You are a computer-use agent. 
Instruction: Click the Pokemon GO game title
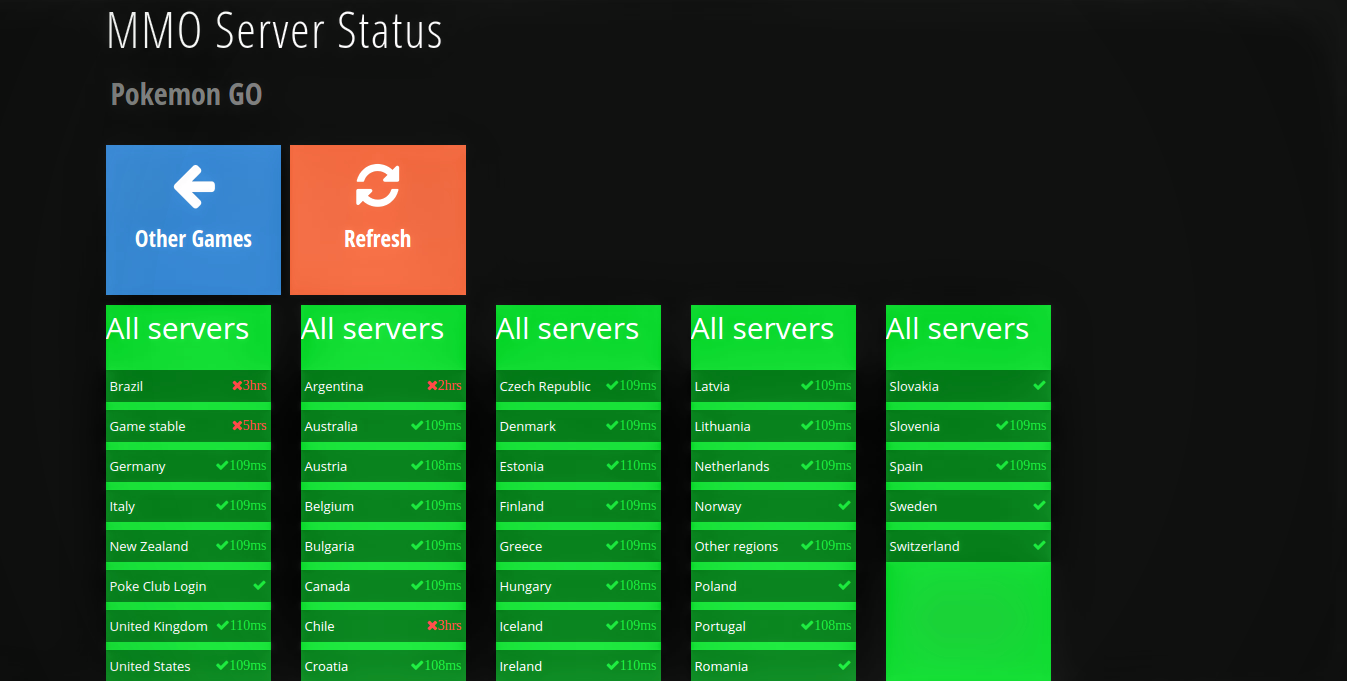click(x=186, y=94)
